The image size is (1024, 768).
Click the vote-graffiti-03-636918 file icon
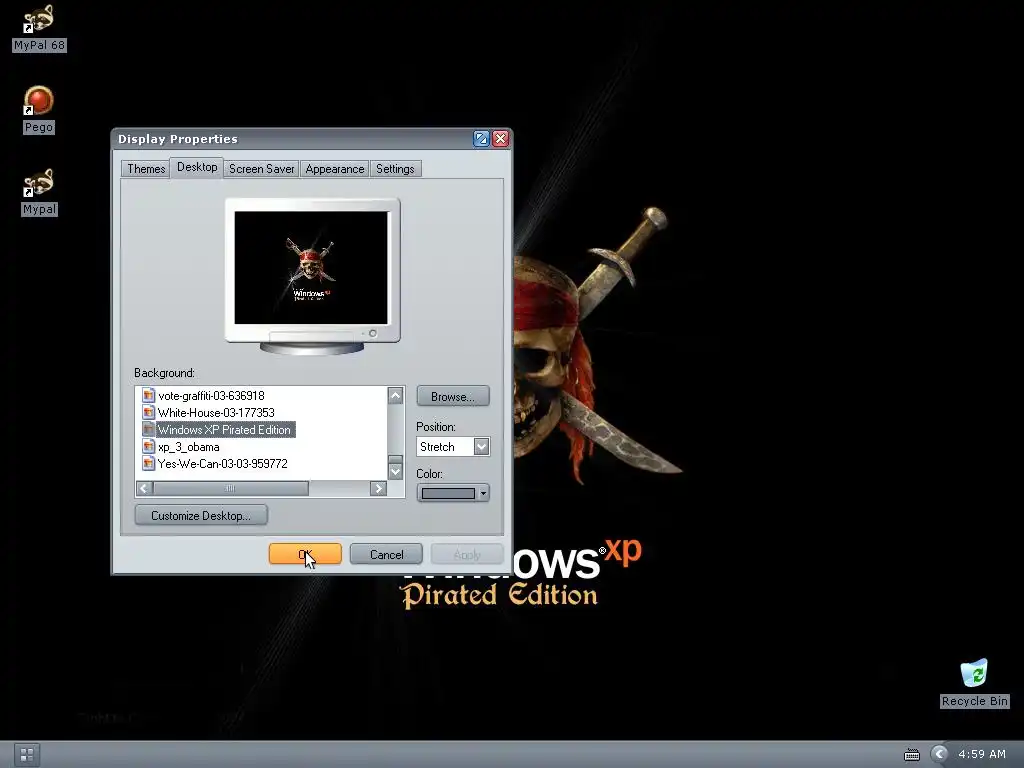click(x=148, y=395)
